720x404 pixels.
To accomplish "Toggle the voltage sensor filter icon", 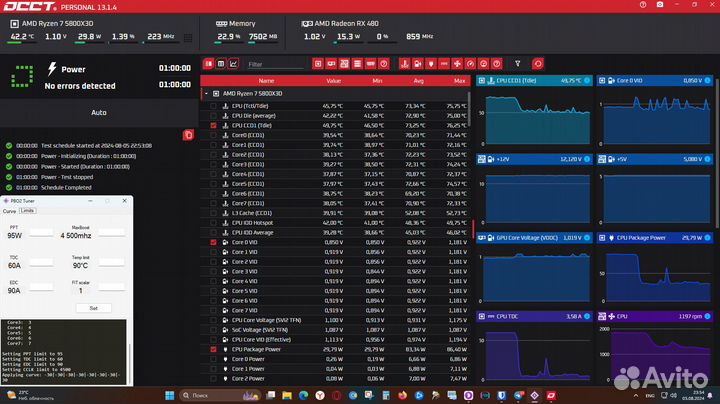I will (x=417, y=64).
